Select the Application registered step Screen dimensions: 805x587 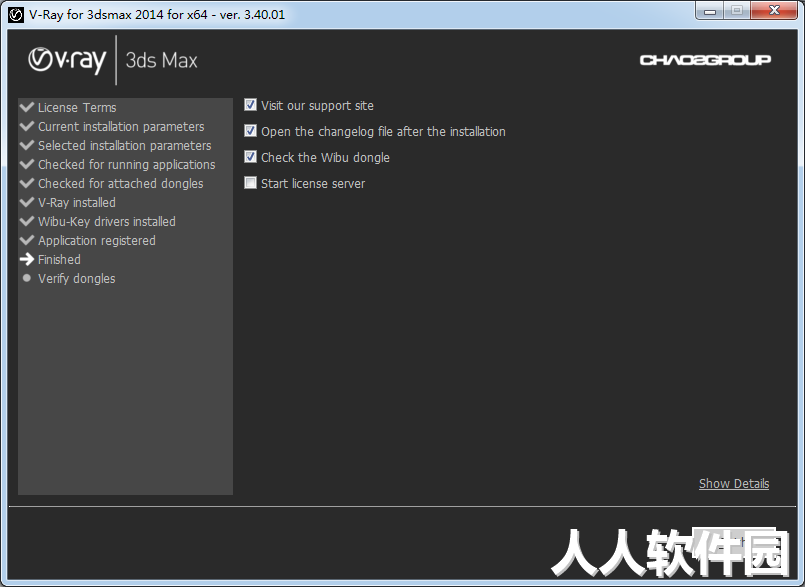[x=97, y=240]
